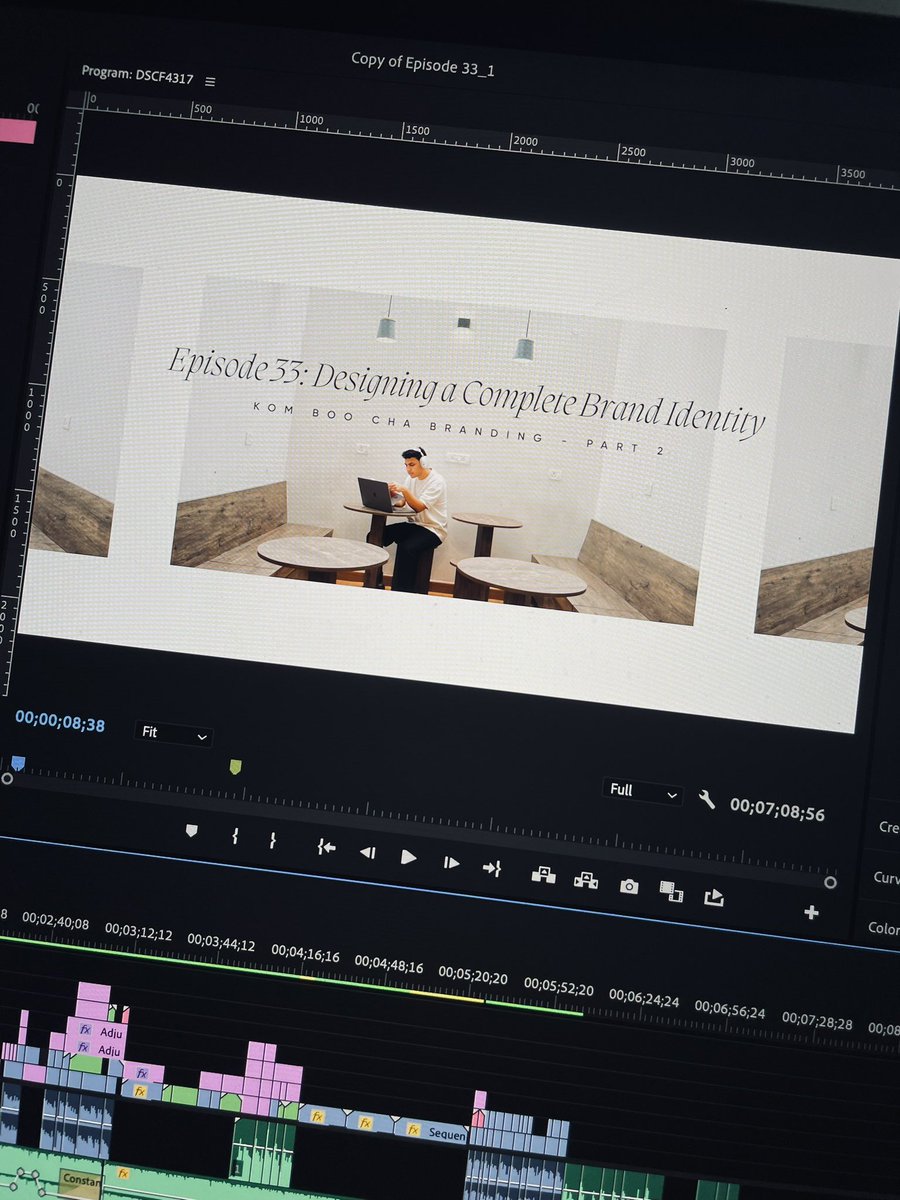
Task: Expand the "Curv" section in right panel
Action: pos(885,877)
